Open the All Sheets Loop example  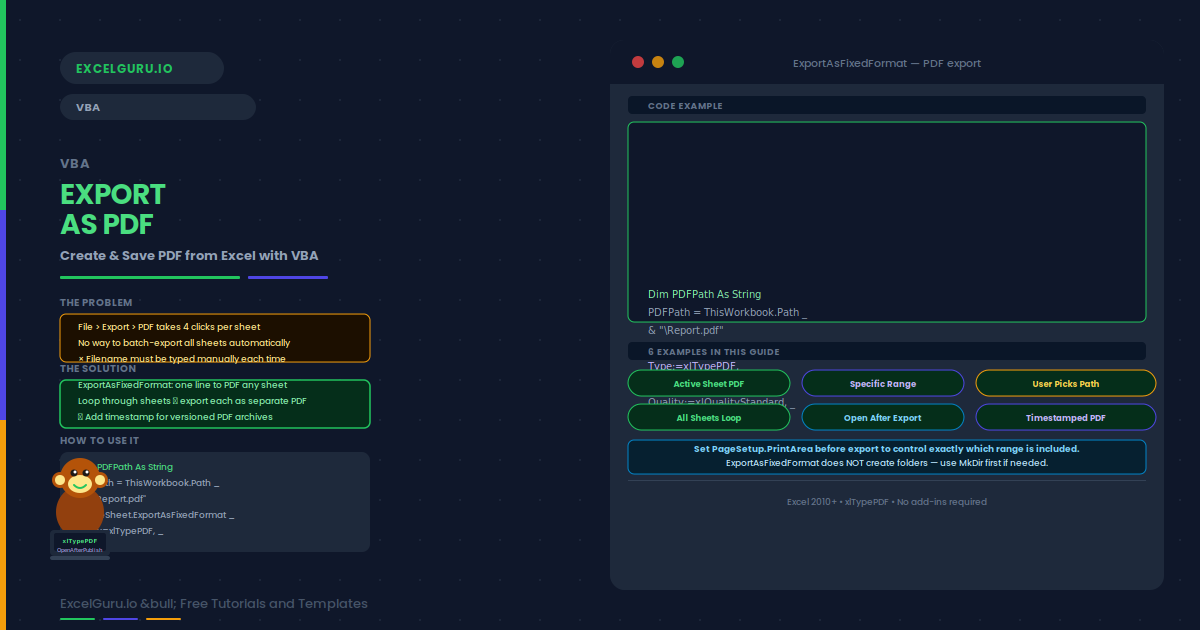pos(709,418)
